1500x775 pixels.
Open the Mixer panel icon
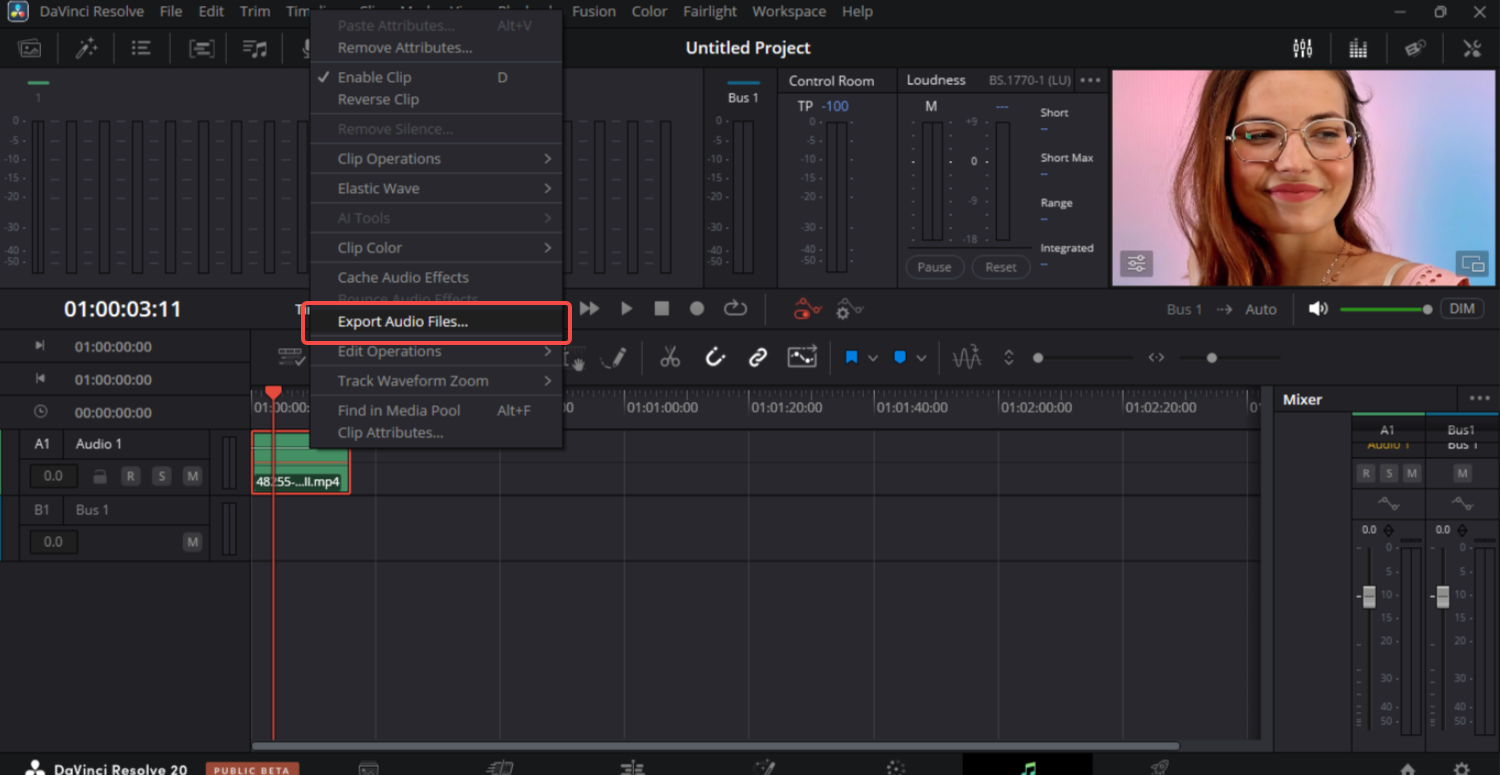click(x=1302, y=47)
